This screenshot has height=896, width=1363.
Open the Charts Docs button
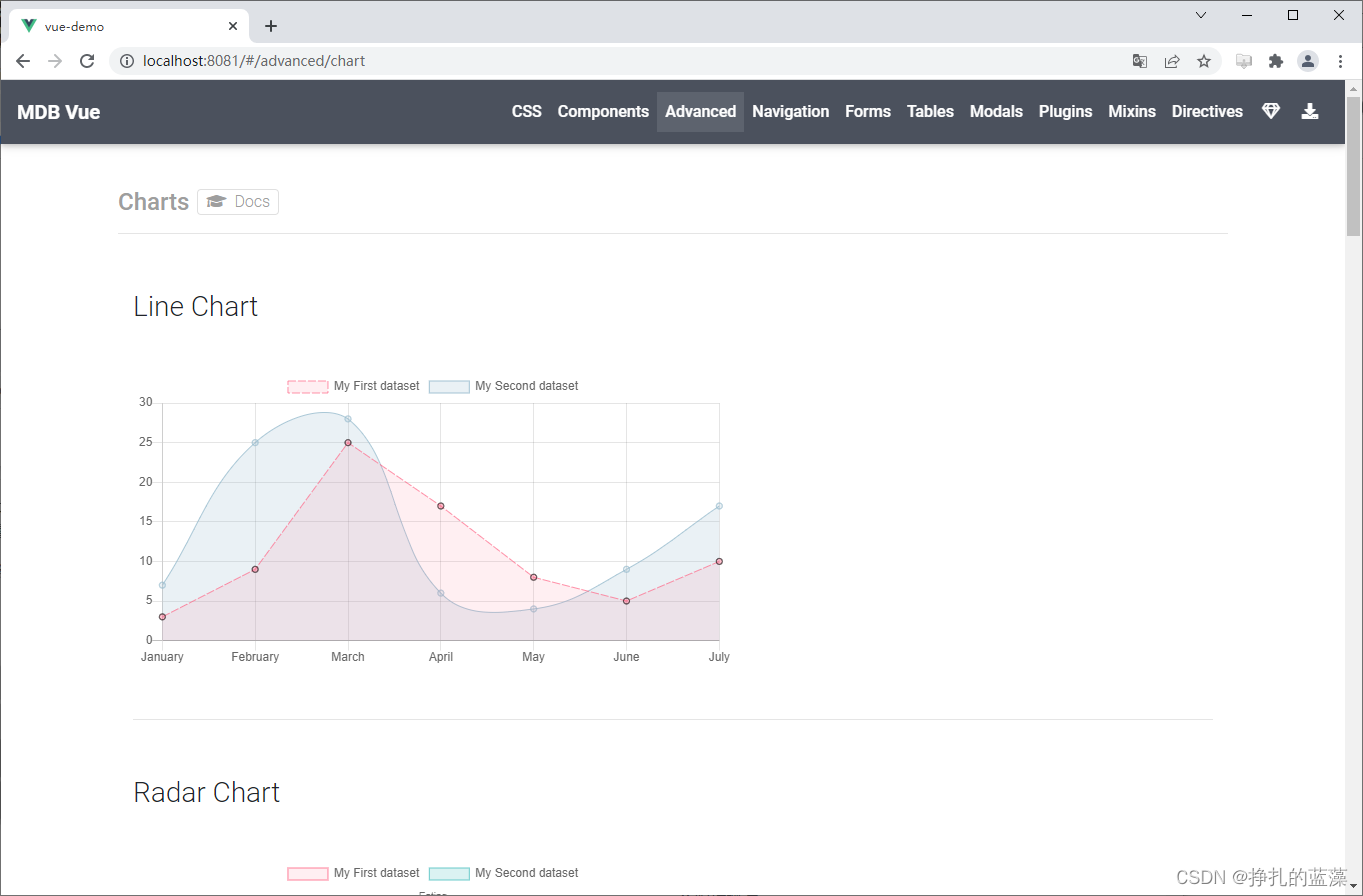click(x=238, y=202)
